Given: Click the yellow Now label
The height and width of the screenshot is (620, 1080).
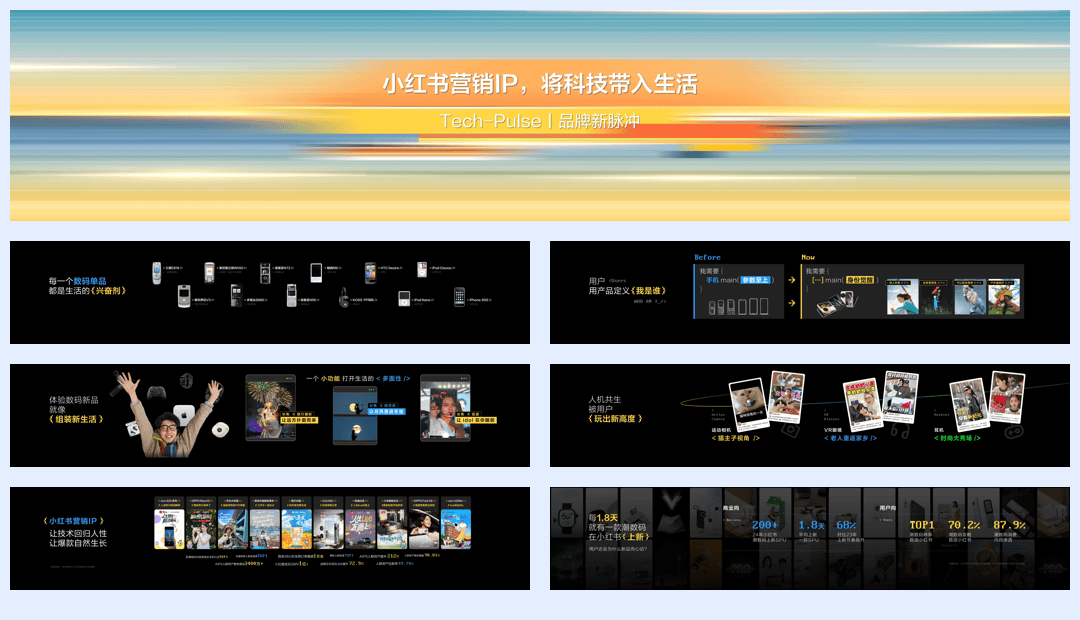Looking at the screenshot, I should [x=808, y=257].
